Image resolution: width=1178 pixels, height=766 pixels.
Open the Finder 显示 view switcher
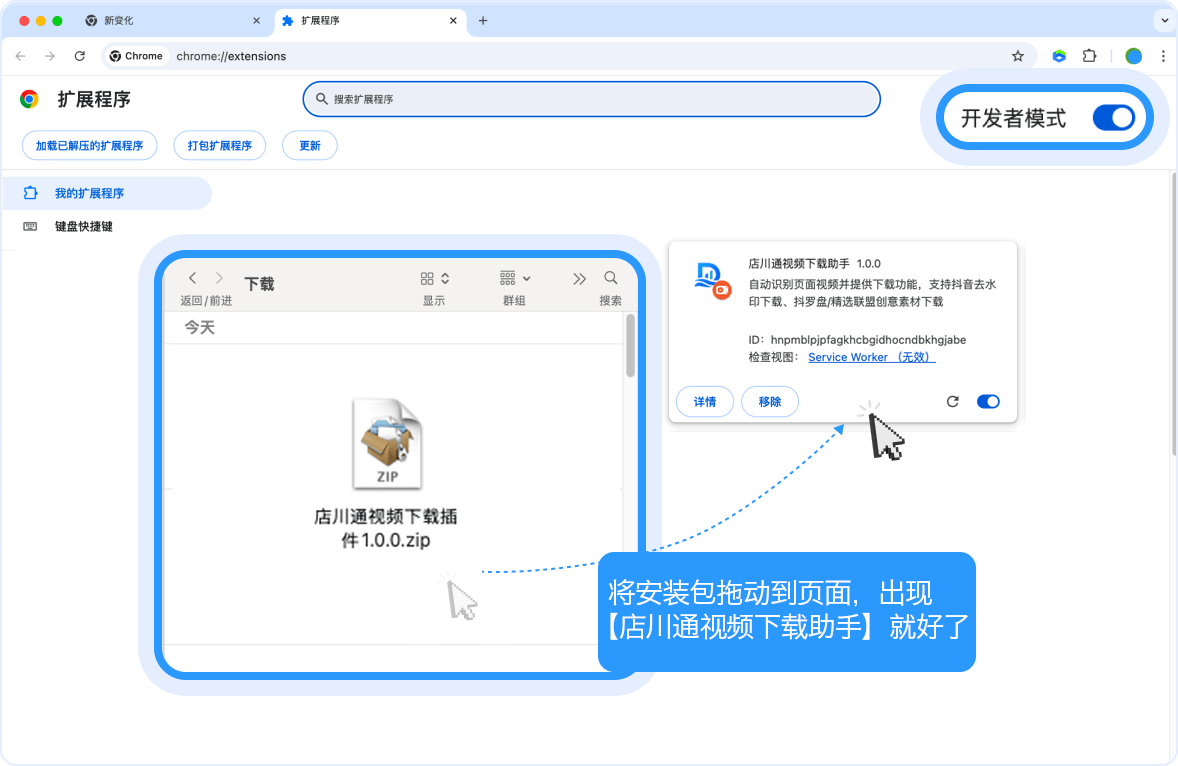434,279
